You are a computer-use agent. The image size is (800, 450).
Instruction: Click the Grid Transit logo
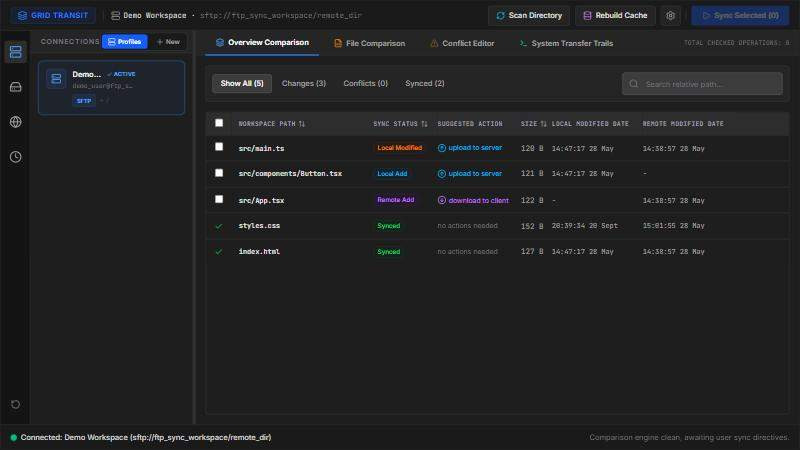[x=53, y=16]
